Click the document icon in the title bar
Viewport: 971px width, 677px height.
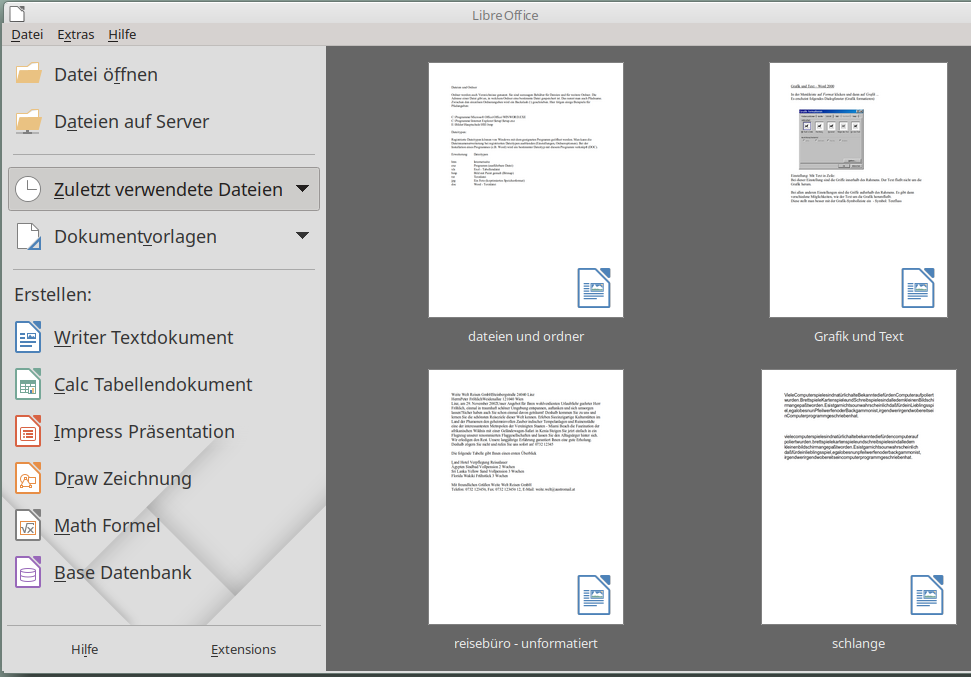[x=17, y=14]
